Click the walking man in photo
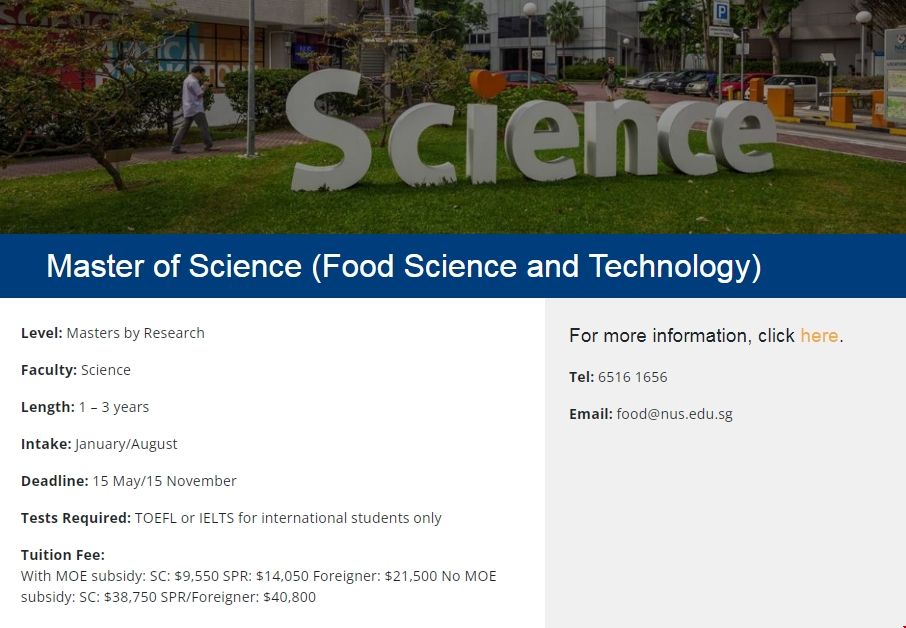This screenshot has width=906, height=628. [x=195, y=109]
